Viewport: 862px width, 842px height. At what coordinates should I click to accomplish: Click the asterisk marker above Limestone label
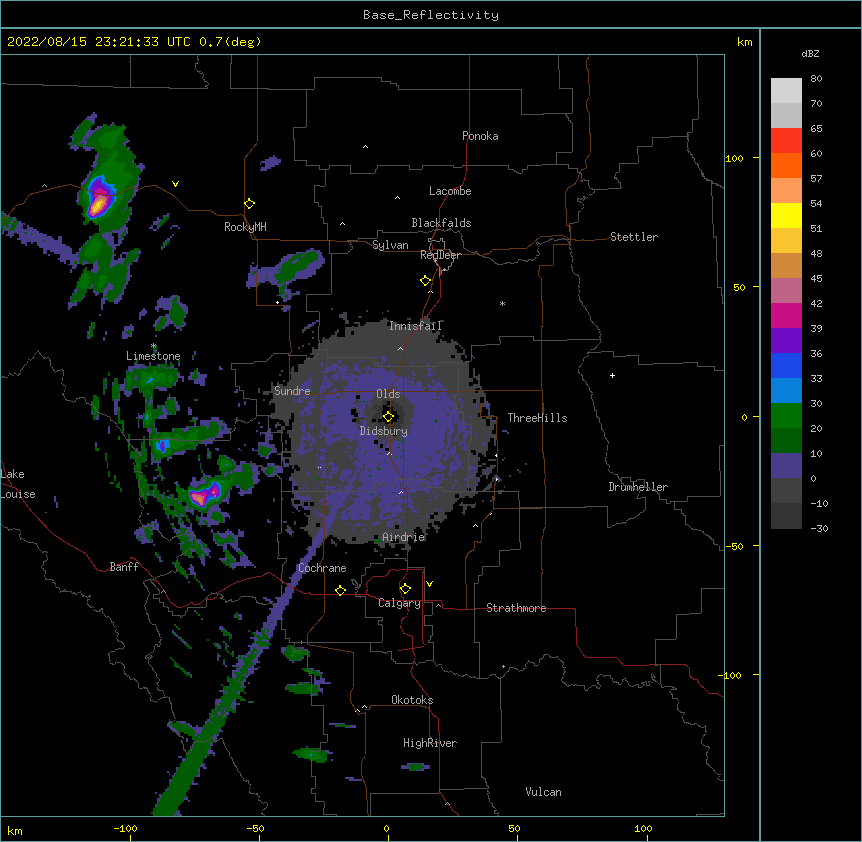pyautogui.click(x=154, y=346)
